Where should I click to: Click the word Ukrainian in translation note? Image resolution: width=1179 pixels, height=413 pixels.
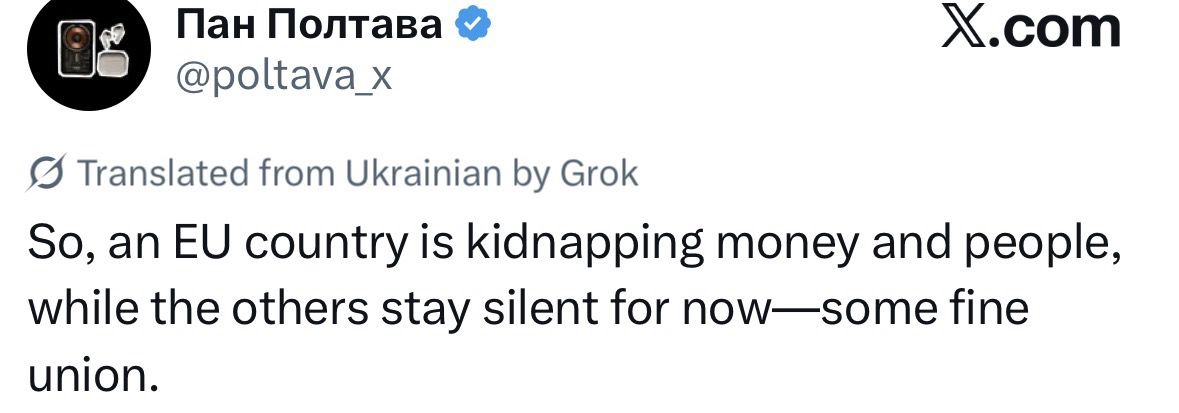pos(423,174)
